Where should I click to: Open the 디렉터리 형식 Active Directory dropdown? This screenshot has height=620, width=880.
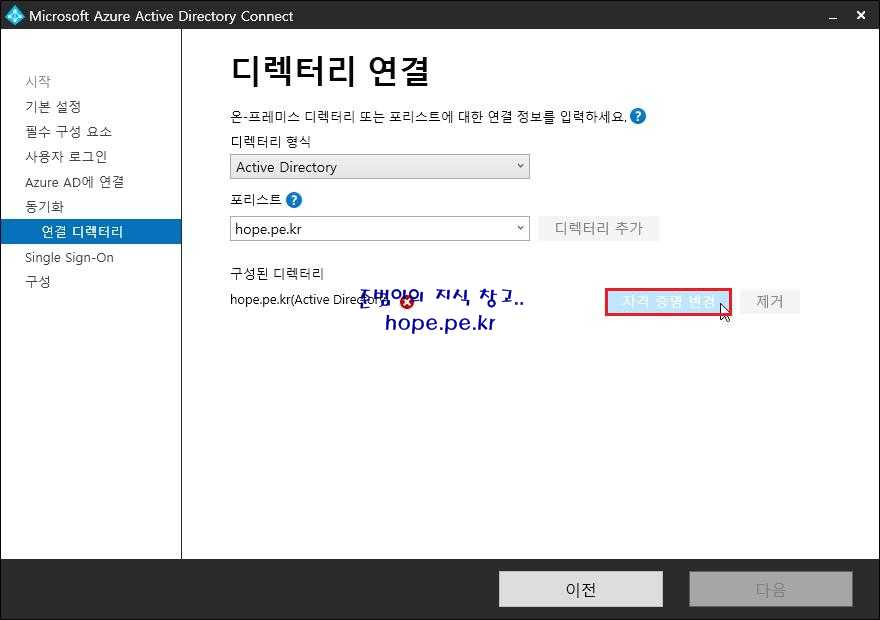coord(379,167)
